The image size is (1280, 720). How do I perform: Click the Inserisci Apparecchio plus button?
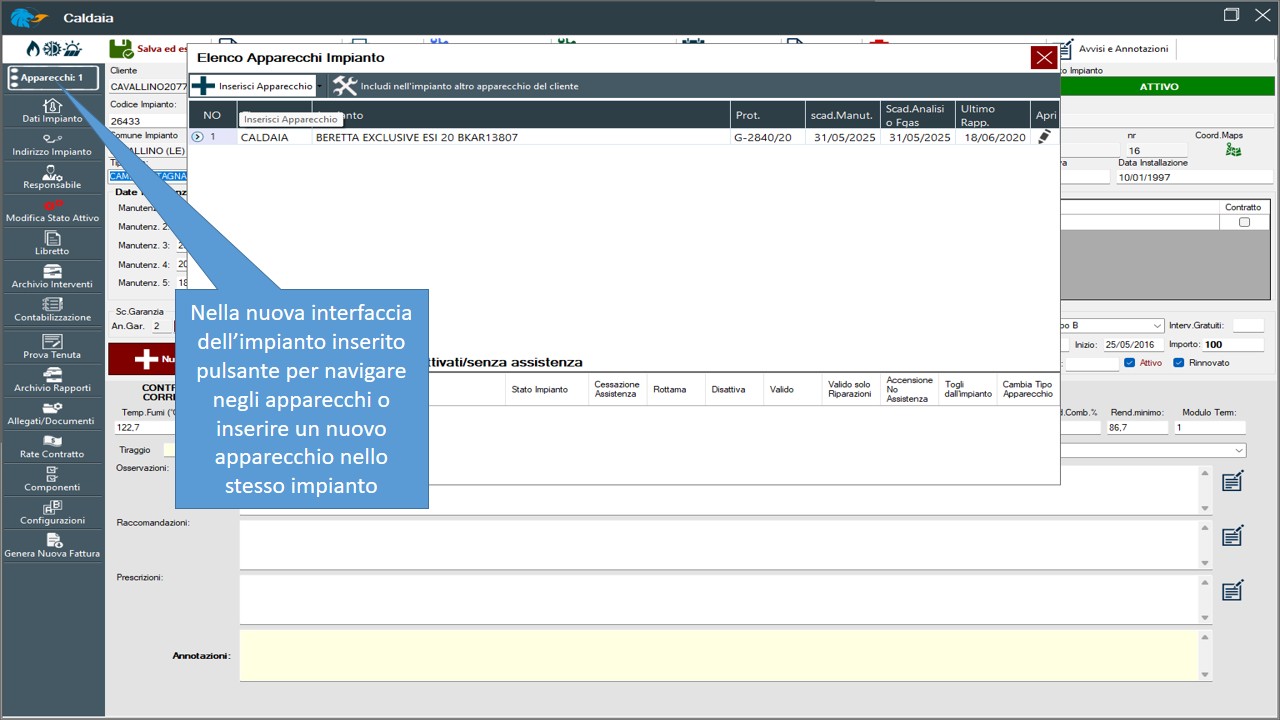click(252, 86)
